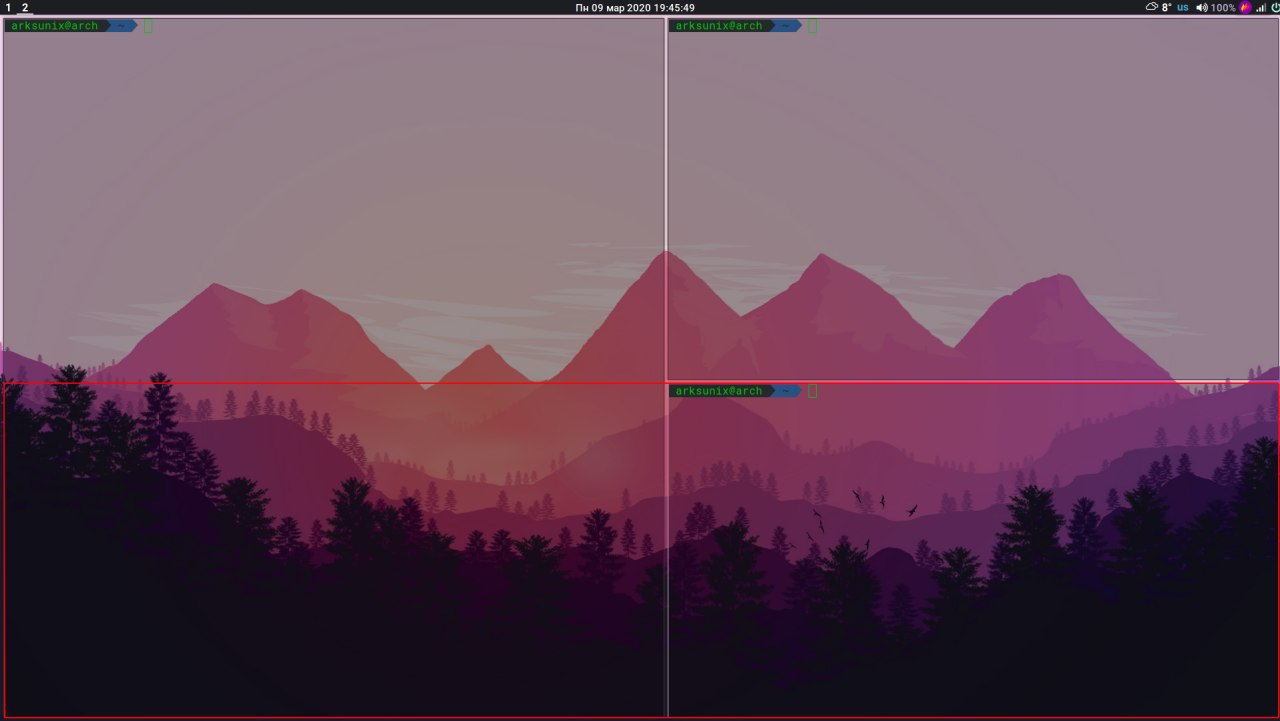Click the cursor block in the top-right terminal
This screenshot has height=721, width=1280.
tap(813, 26)
